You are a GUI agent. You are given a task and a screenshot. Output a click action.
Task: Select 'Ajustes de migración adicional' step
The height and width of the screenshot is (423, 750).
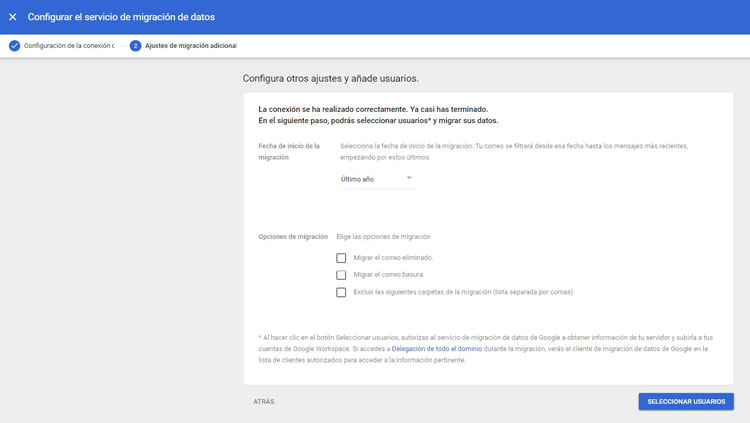pyautogui.click(x=190, y=45)
